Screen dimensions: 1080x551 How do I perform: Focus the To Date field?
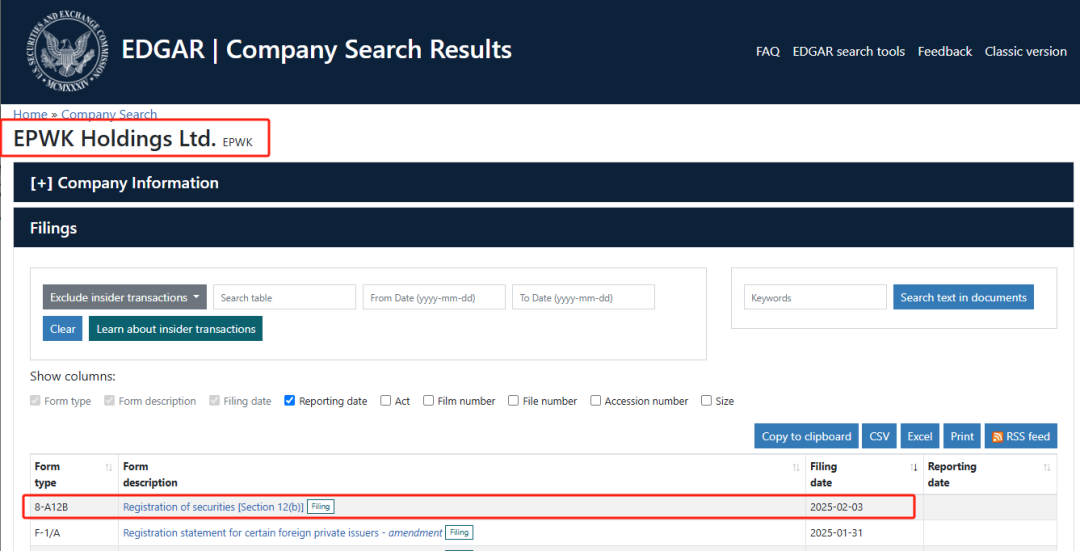pyautogui.click(x=583, y=298)
